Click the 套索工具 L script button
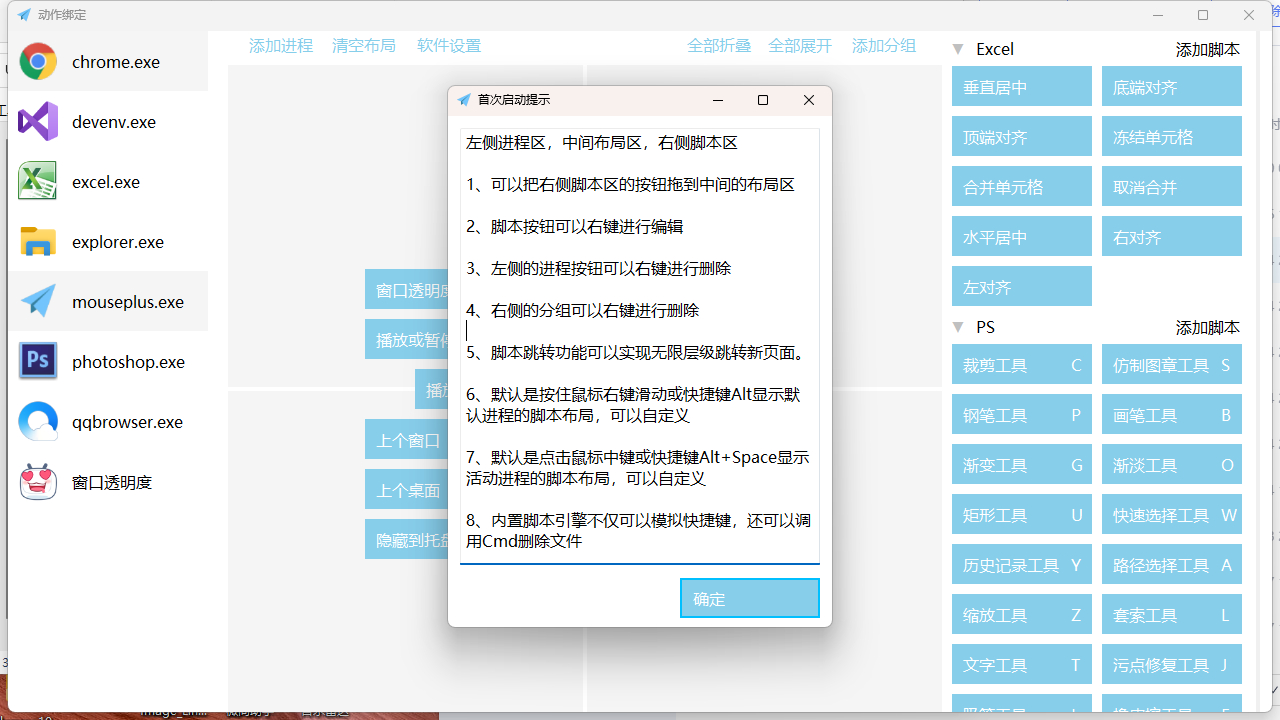The image size is (1280, 720). [x=1172, y=615]
